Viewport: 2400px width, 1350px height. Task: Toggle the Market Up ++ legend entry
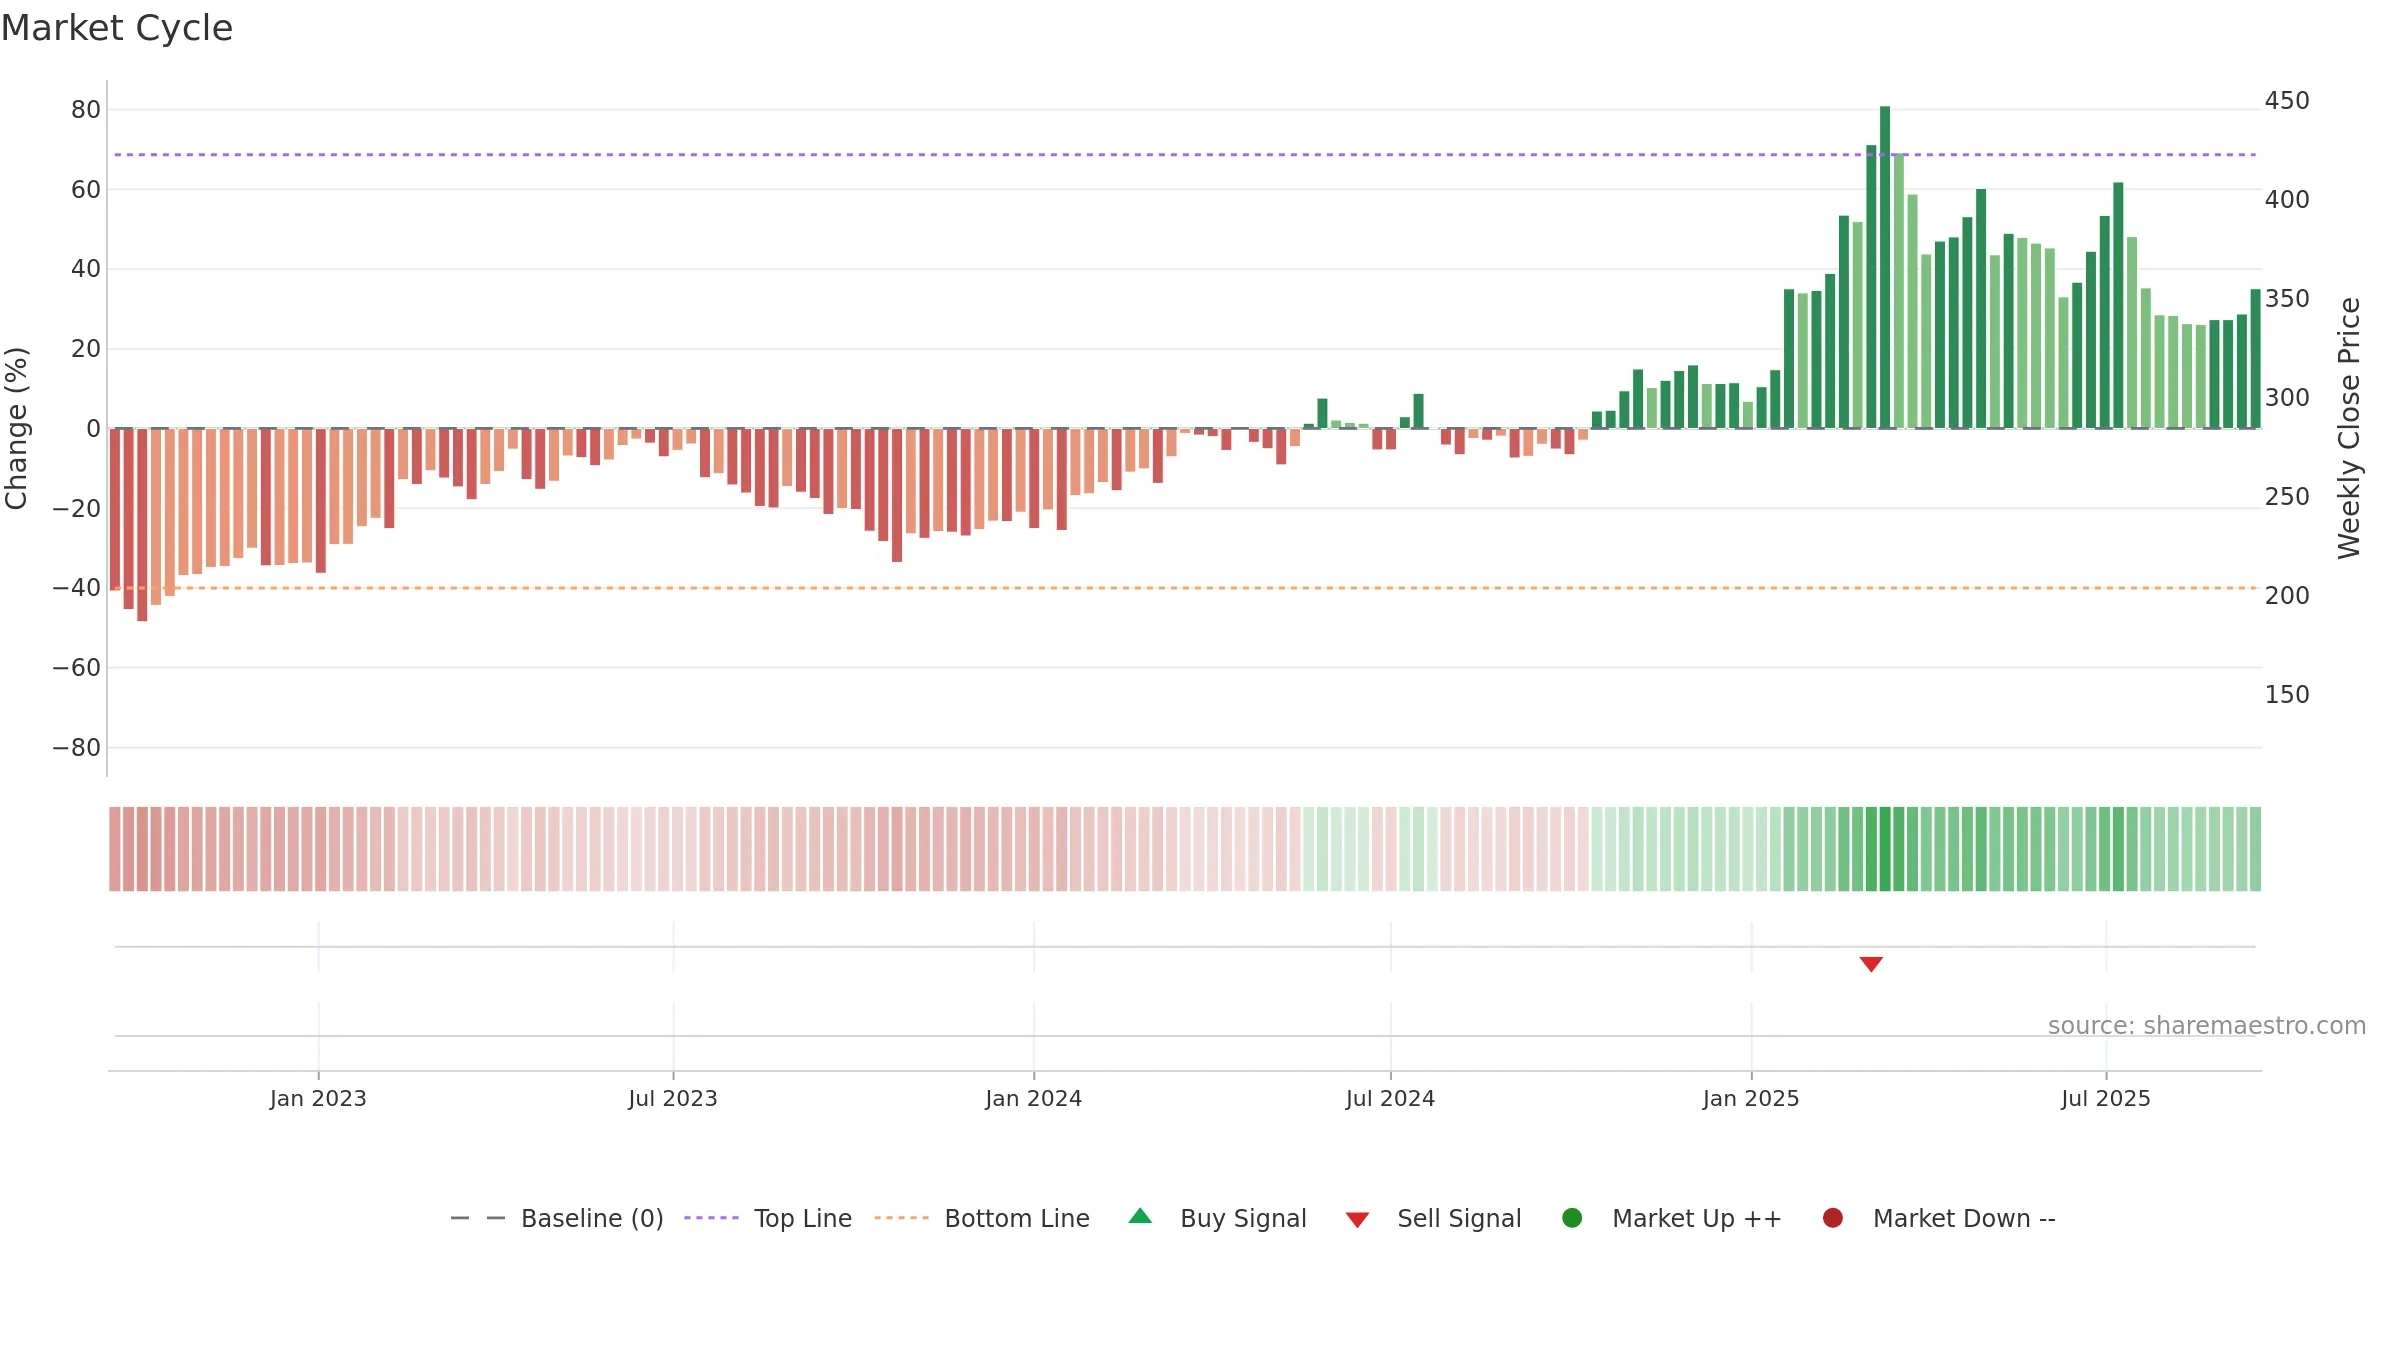coord(1671,1218)
